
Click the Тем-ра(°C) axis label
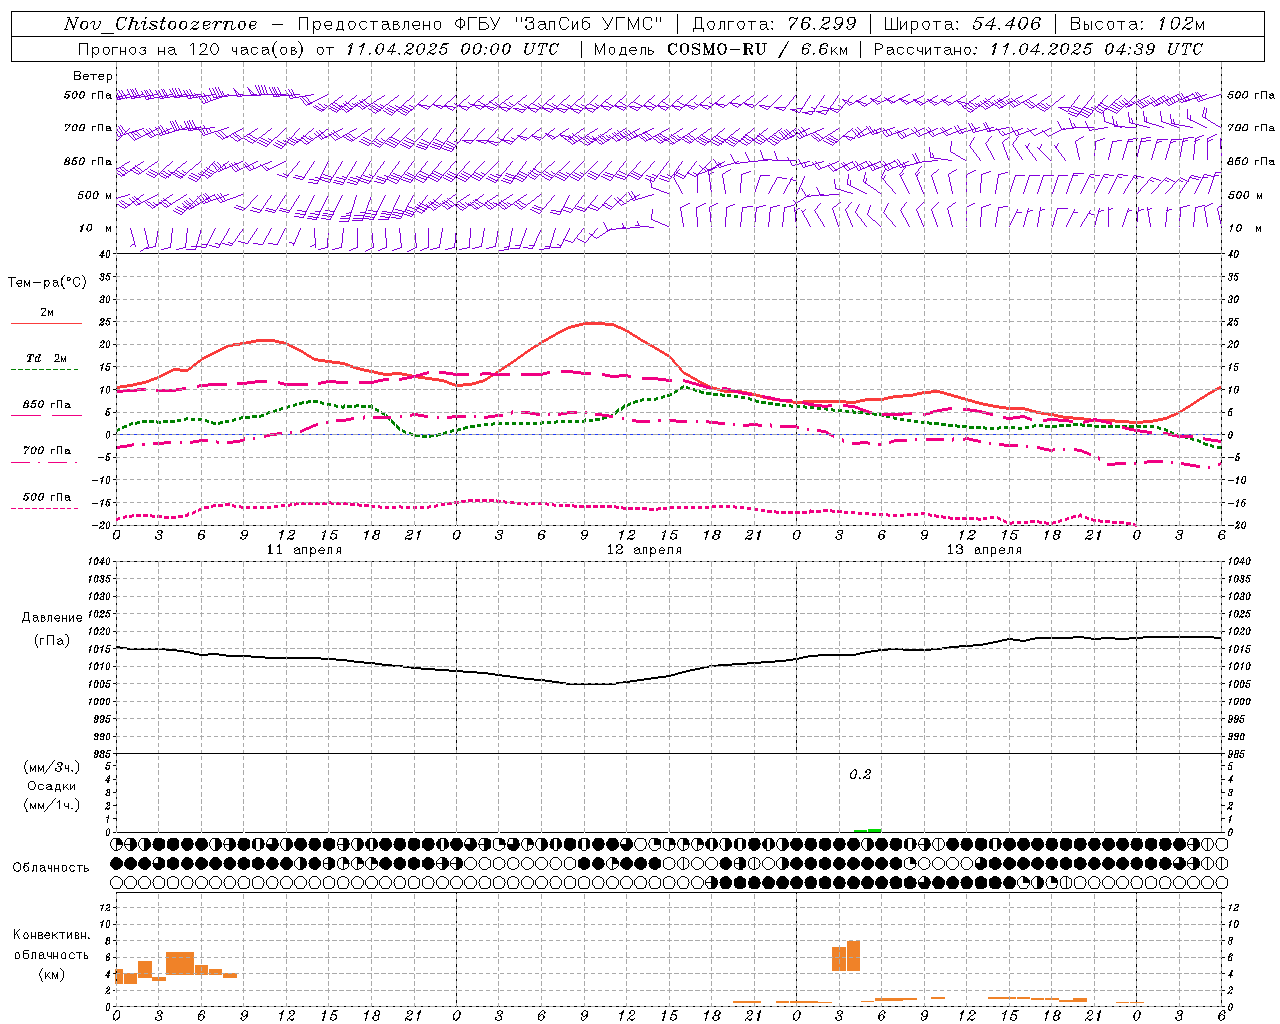tap(47, 283)
